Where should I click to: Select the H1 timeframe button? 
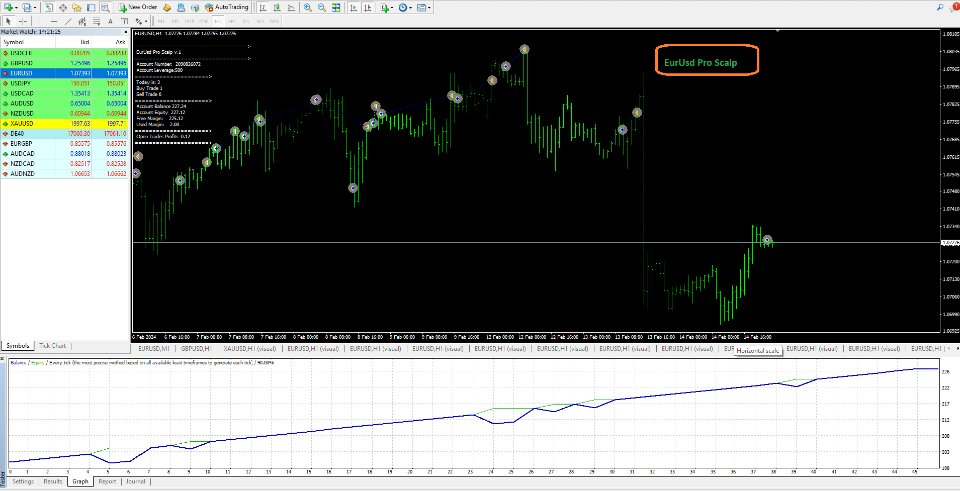[218, 21]
